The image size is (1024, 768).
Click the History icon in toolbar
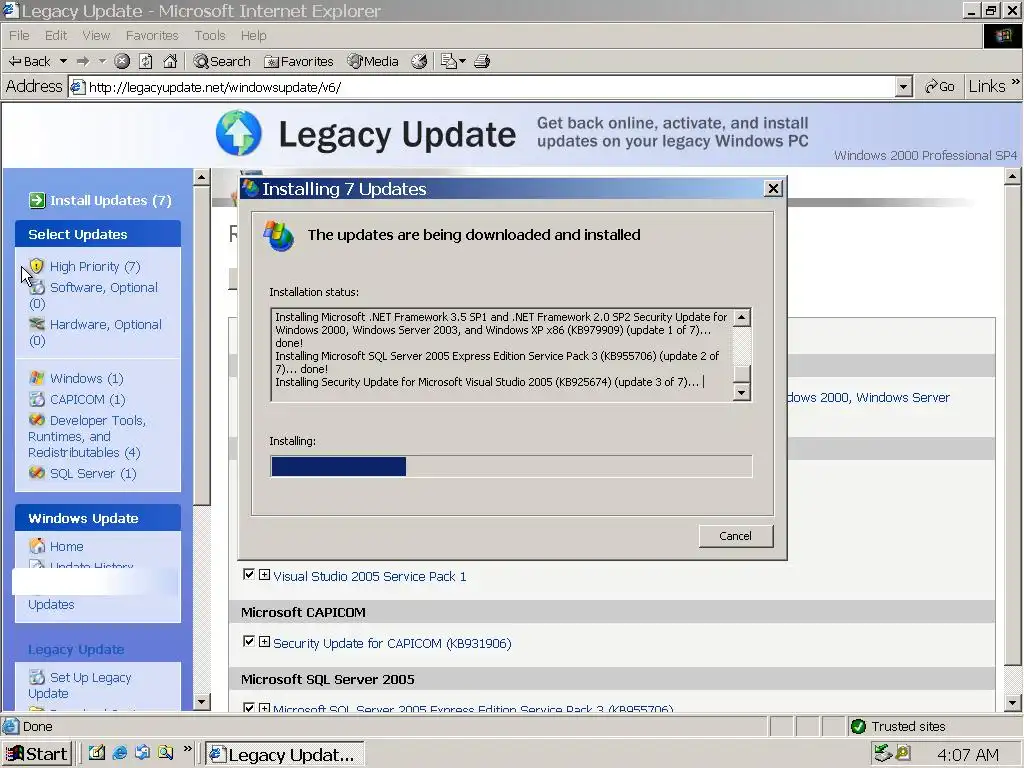pyautogui.click(x=419, y=61)
